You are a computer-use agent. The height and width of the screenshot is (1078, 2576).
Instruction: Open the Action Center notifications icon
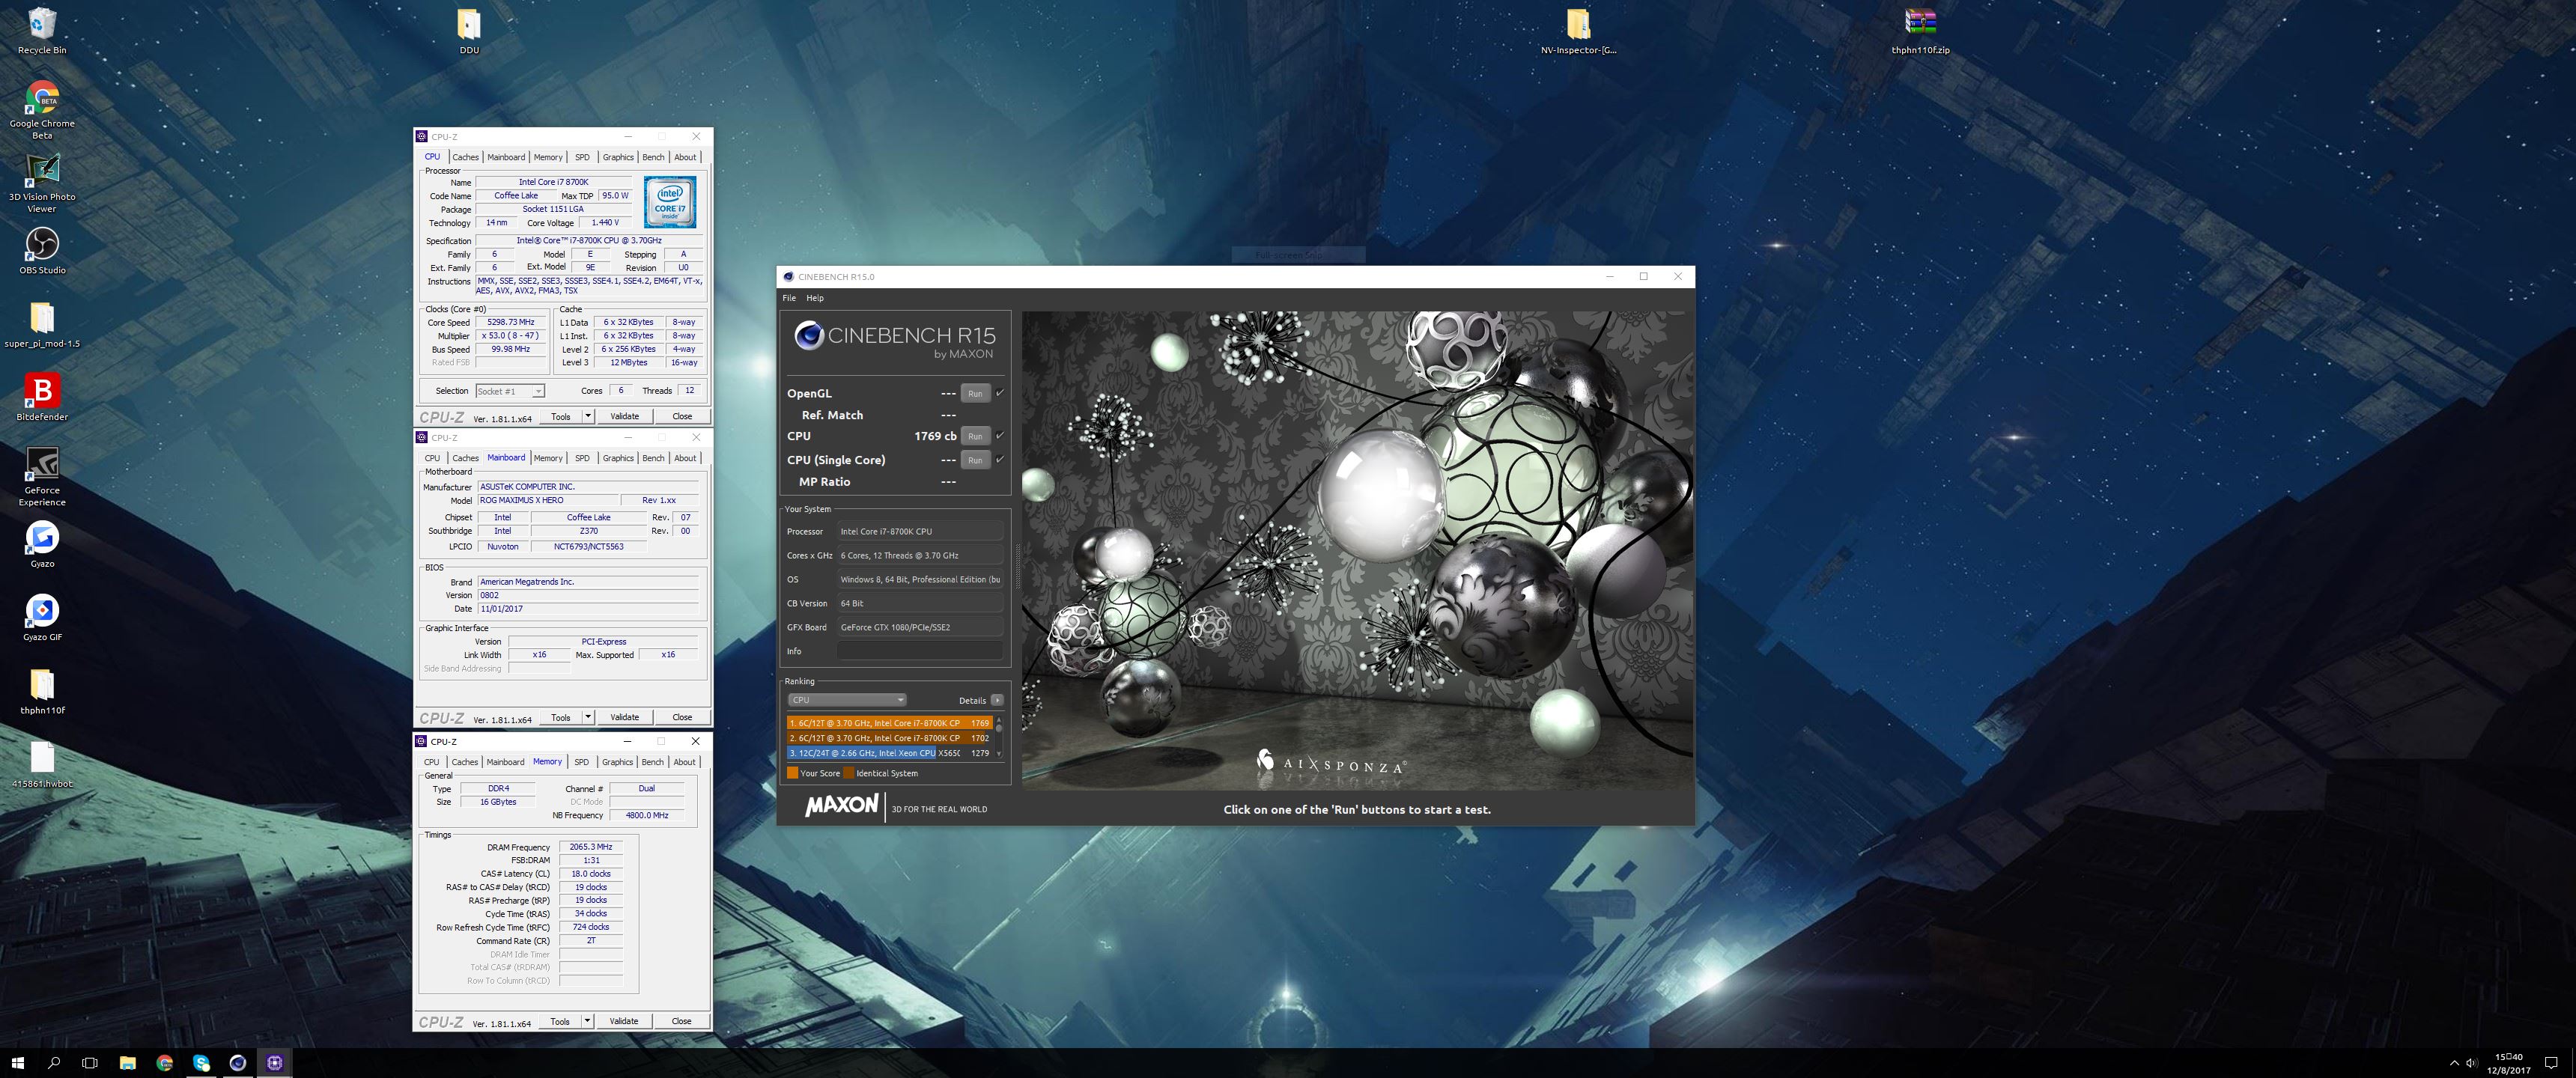2551,1063
